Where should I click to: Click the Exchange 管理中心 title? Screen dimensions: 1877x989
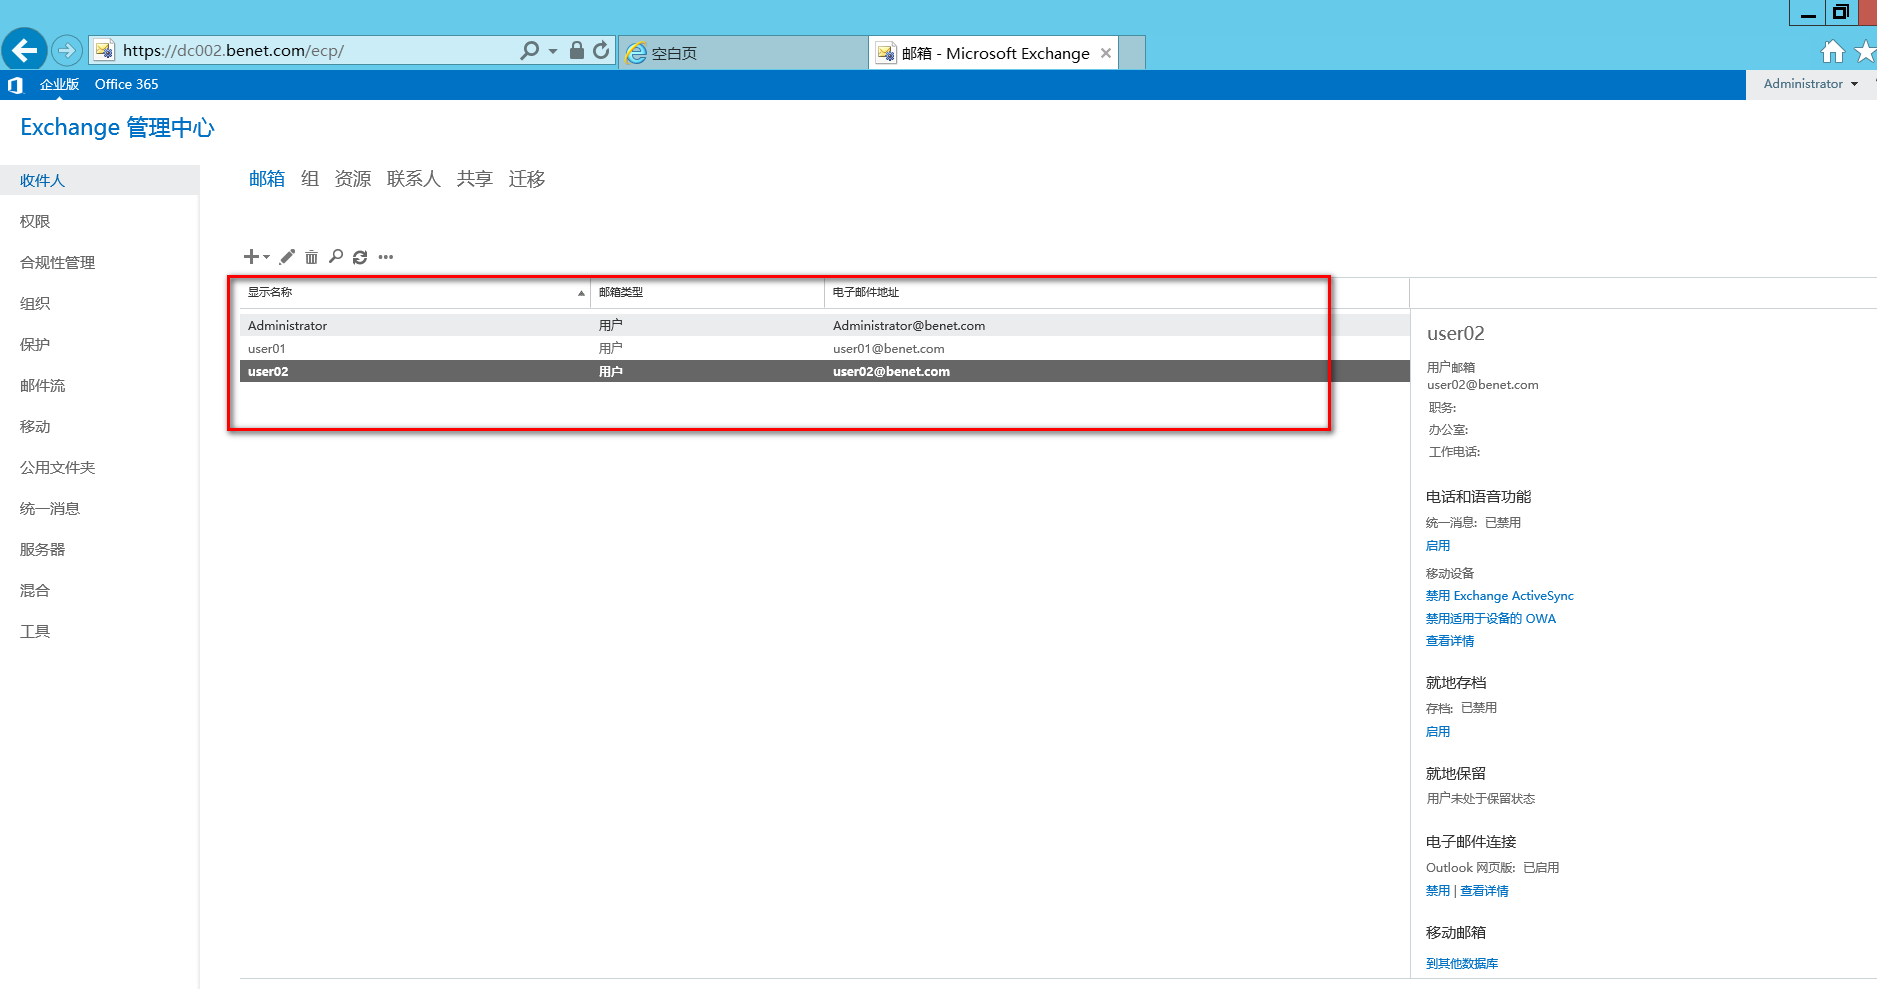tap(117, 128)
